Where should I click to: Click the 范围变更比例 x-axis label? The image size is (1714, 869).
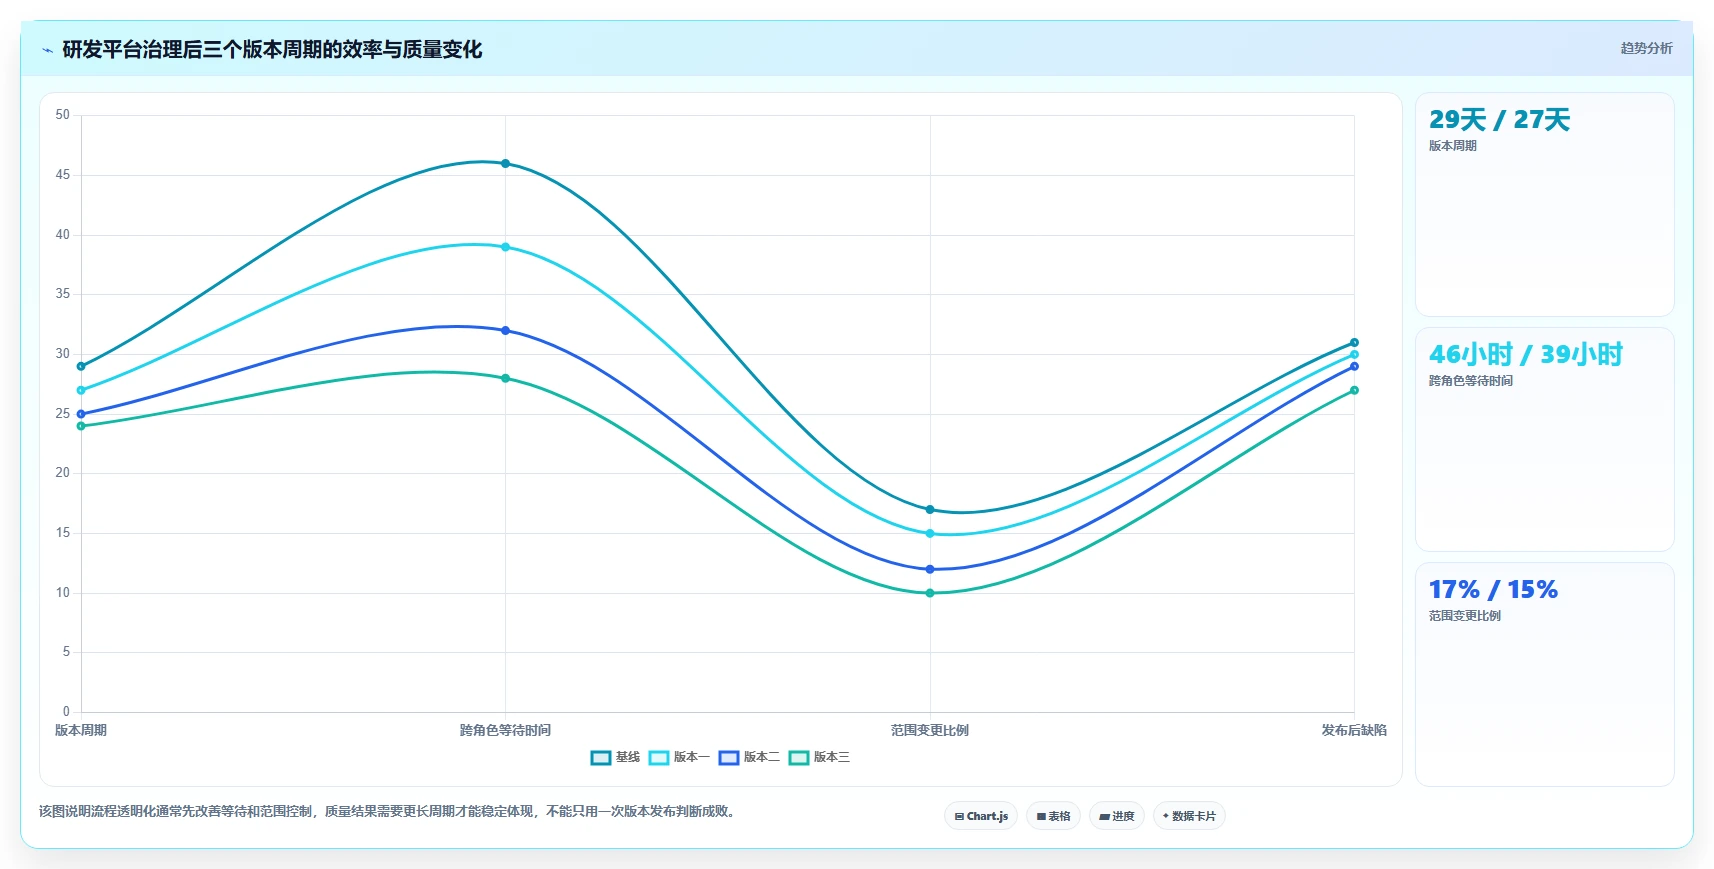(x=930, y=730)
